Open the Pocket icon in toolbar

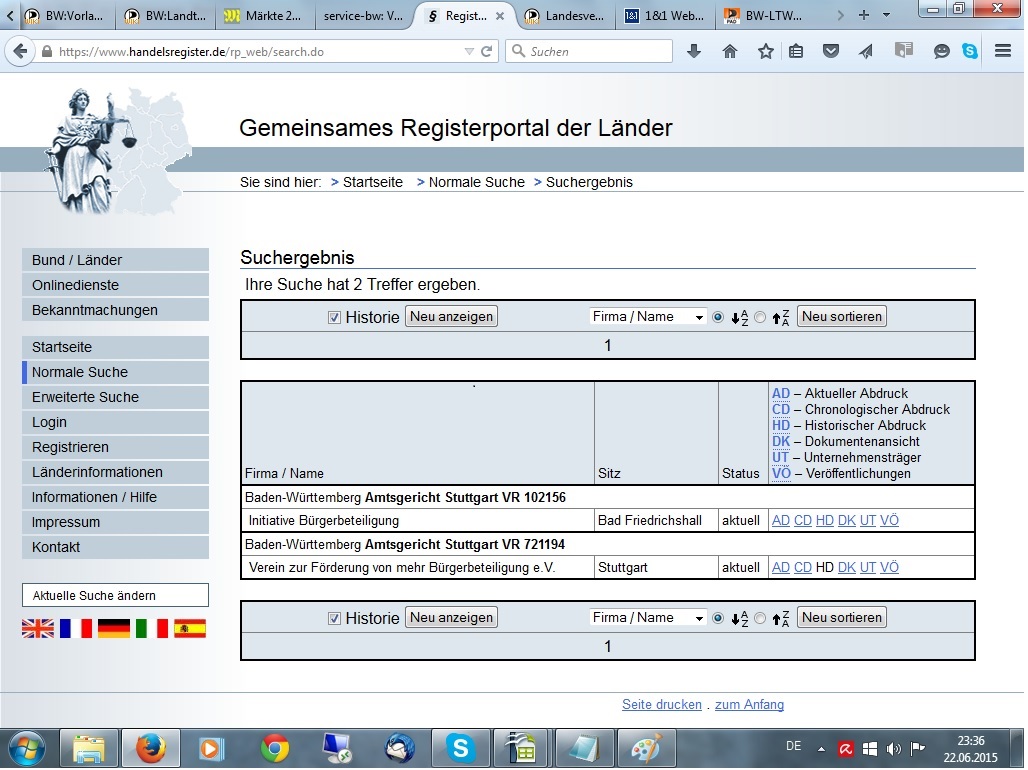(x=831, y=51)
